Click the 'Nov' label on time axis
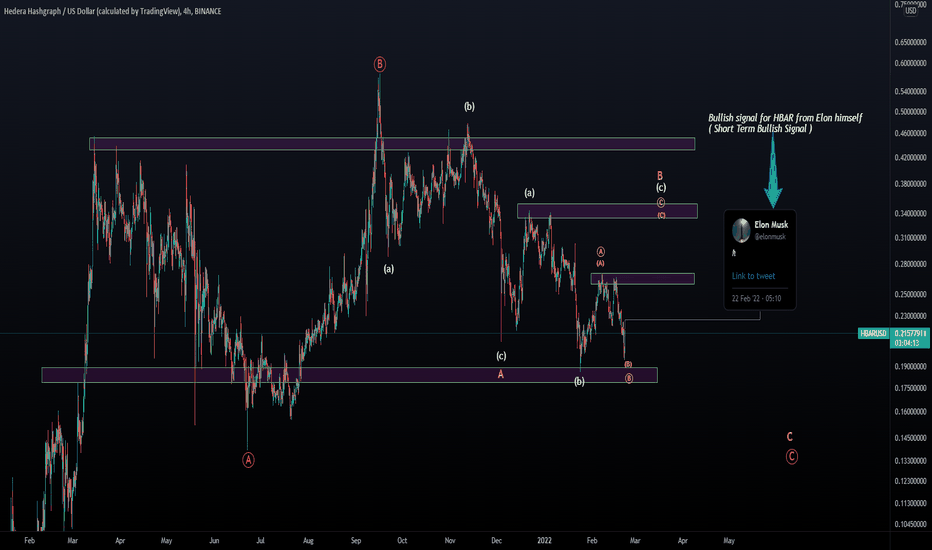Viewport: 932px width, 550px height. [450, 541]
